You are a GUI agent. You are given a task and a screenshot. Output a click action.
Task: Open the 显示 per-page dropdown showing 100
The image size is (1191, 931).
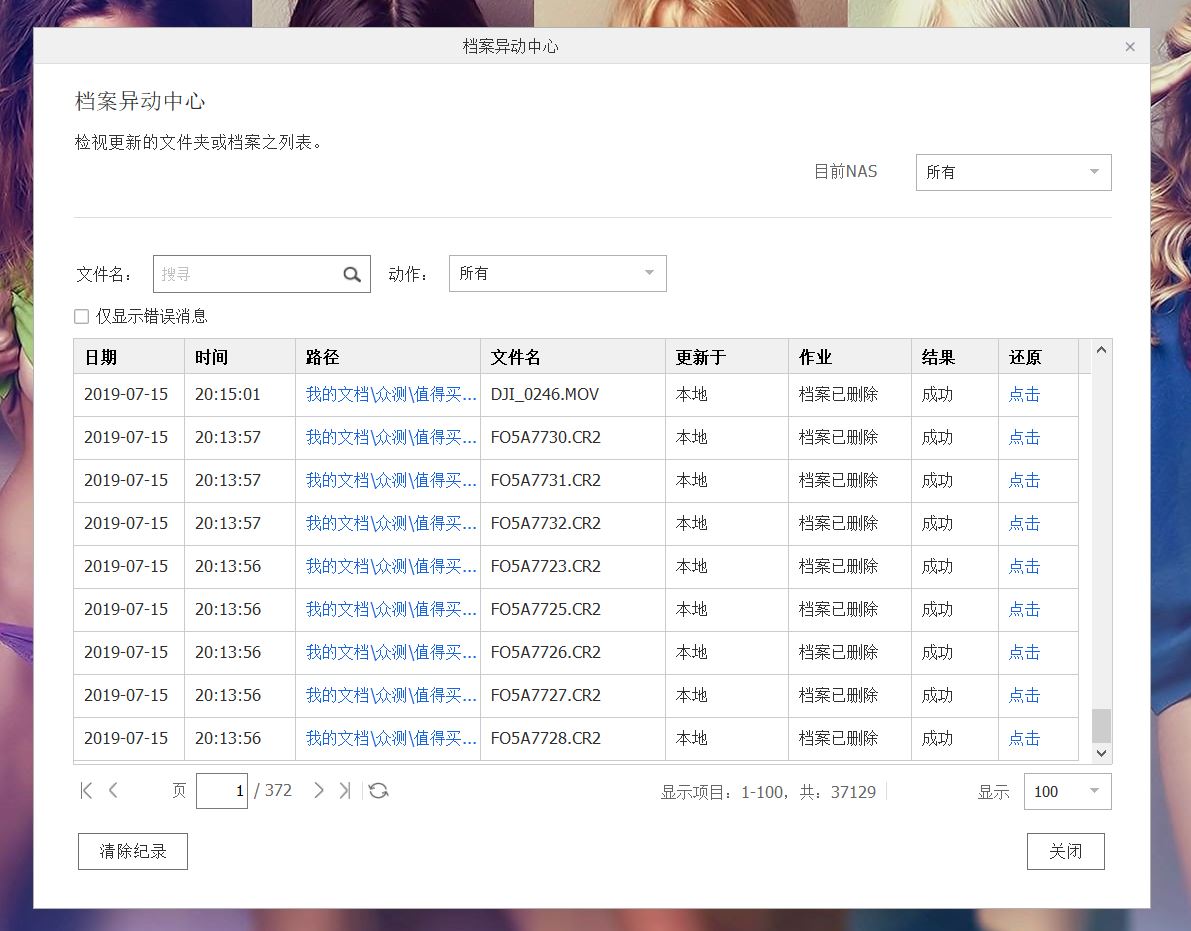[1067, 791]
